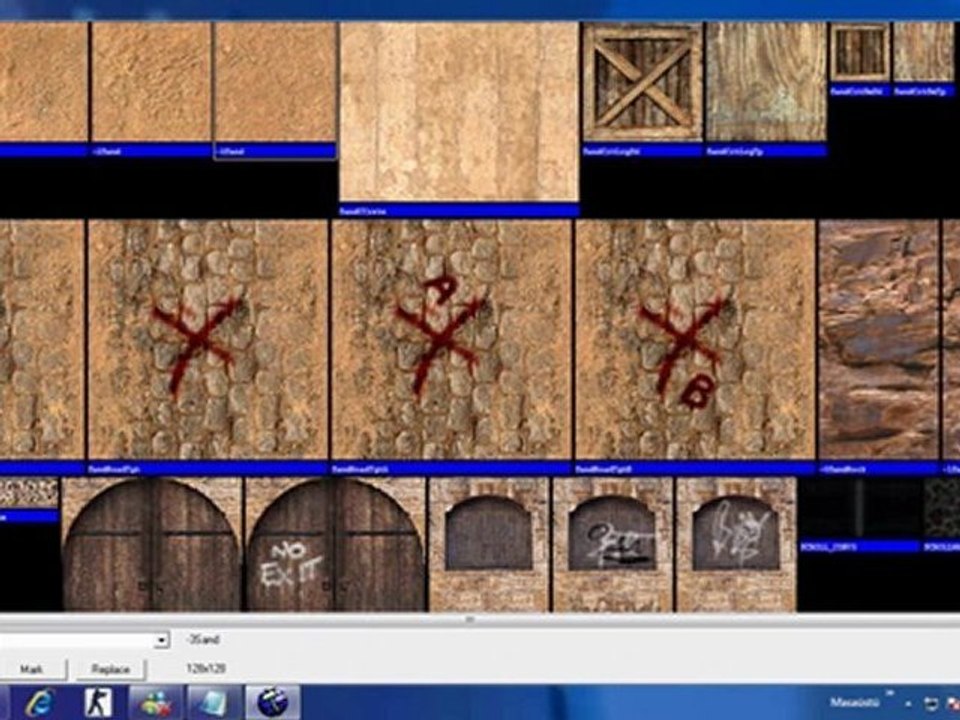The width and height of the screenshot is (960, 720).
Task: Select the NO EXIT door texture
Action: point(336,545)
